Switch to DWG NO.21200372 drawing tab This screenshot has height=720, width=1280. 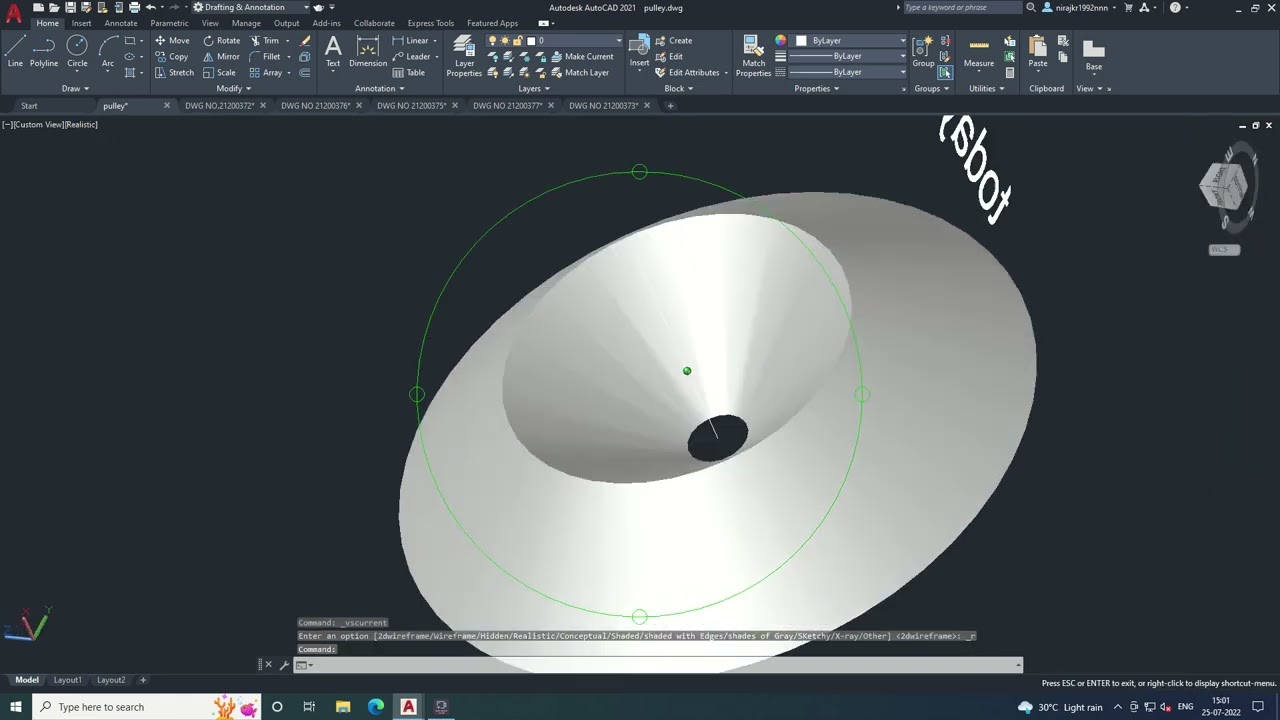point(219,105)
